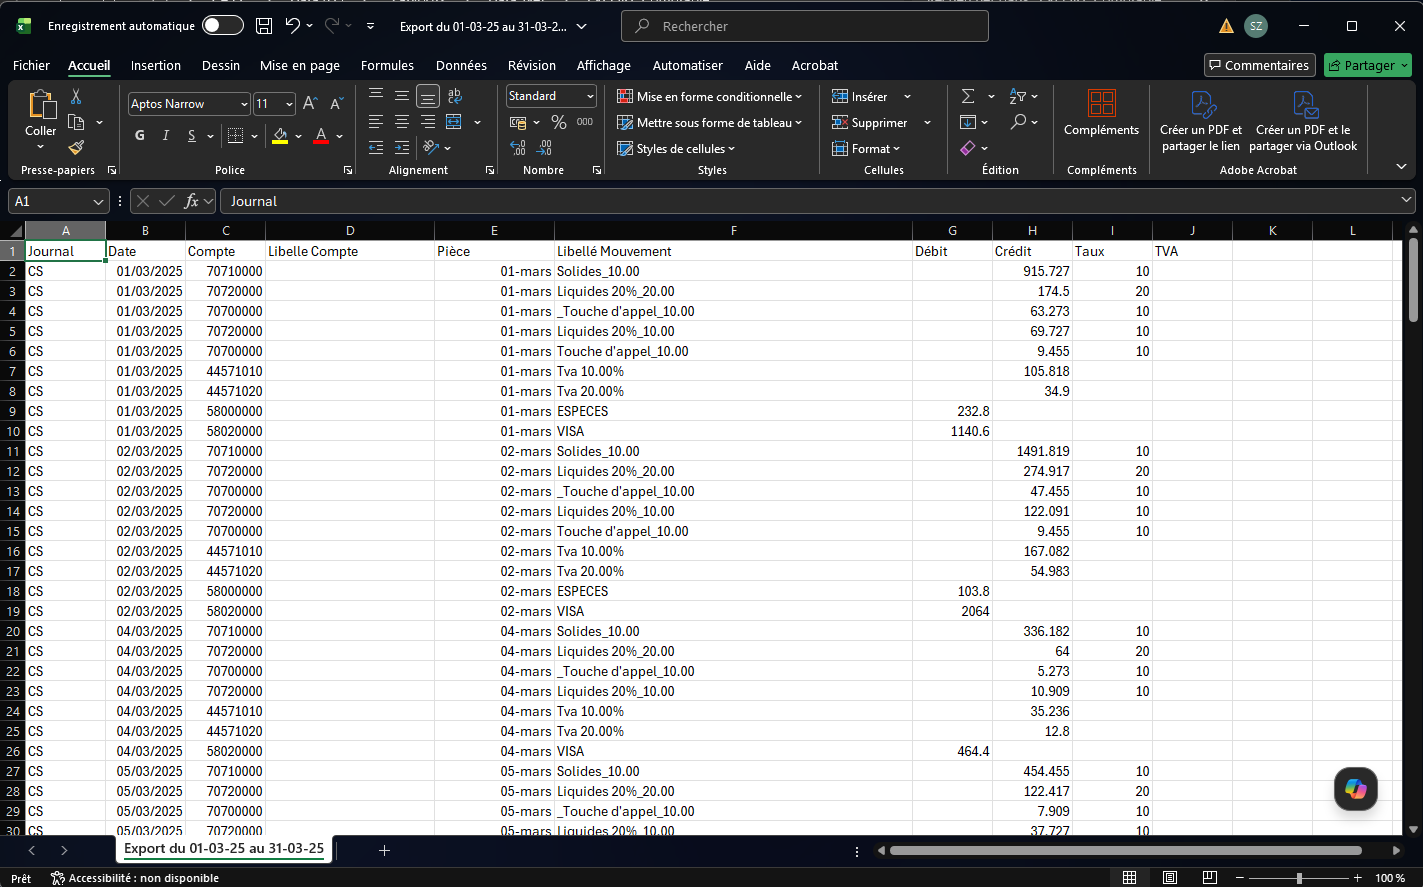This screenshot has height=887, width=1423.
Task: Toggle underline formatting
Action: pyautogui.click(x=192, y=136)
